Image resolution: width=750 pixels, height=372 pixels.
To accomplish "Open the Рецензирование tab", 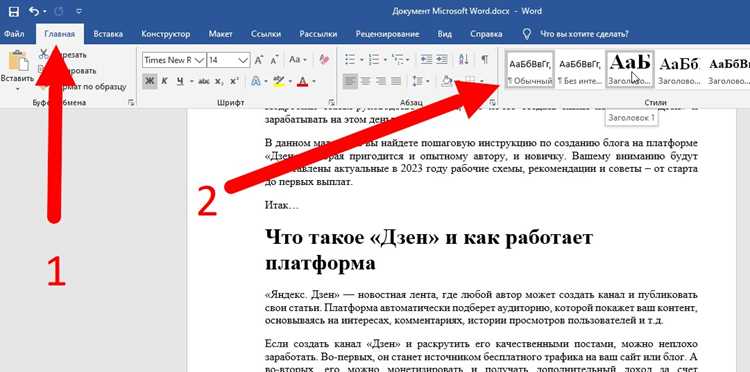I will point(387,34).
